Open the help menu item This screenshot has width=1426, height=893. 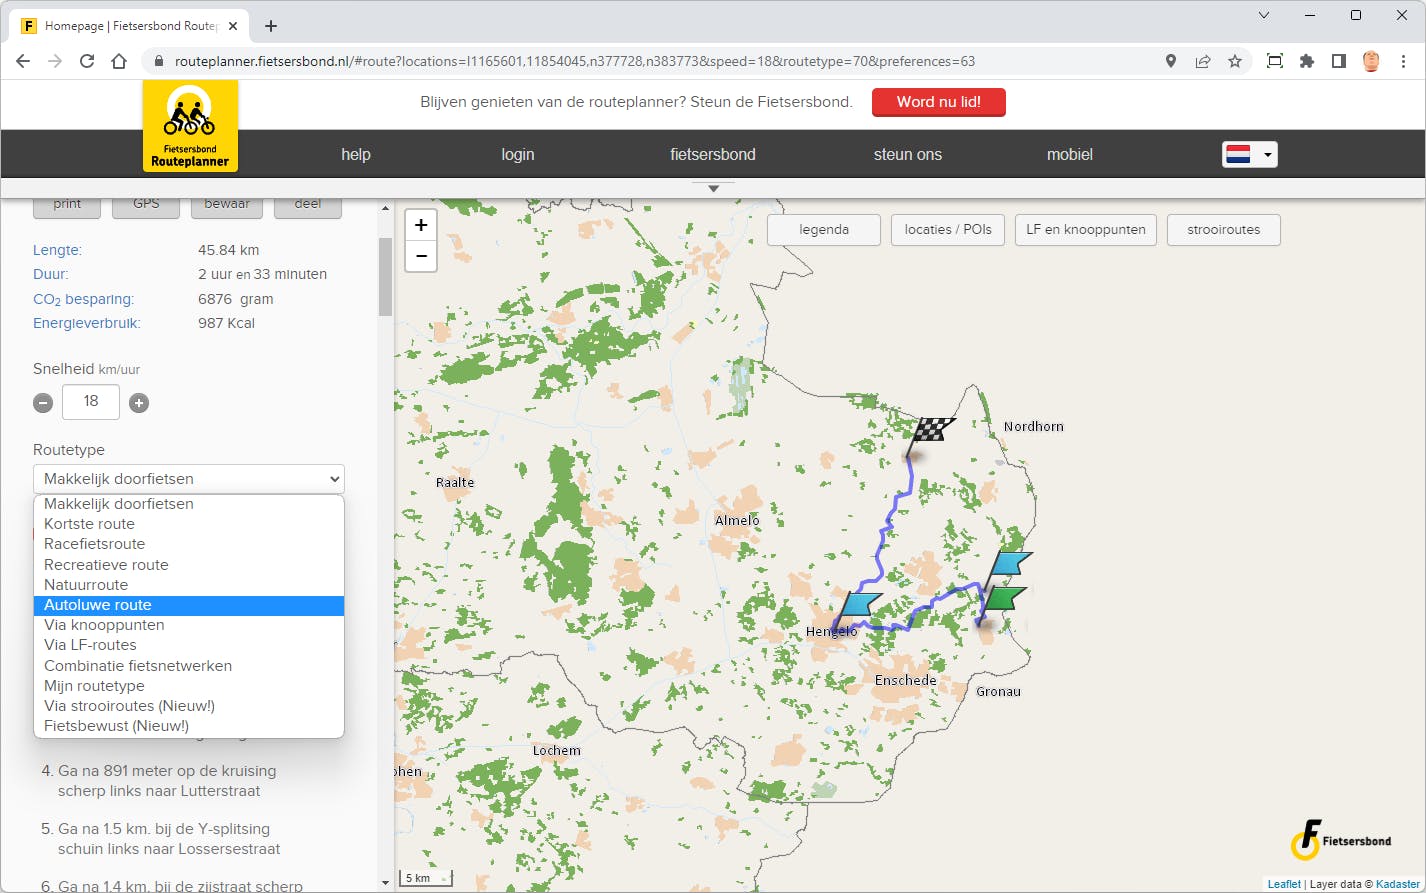[356, 154]
